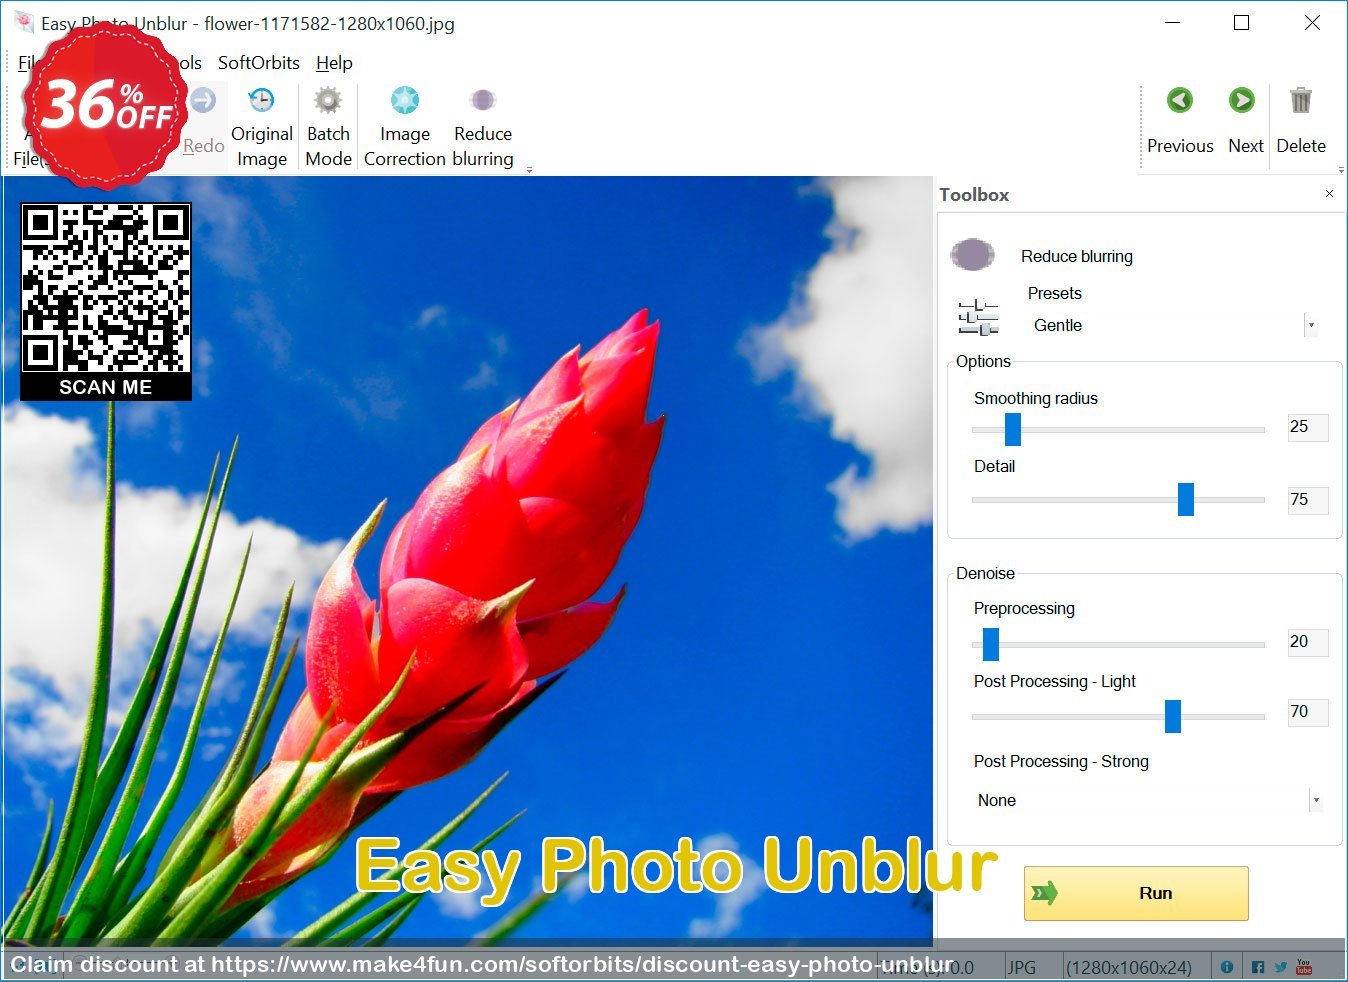Adjust the Detail slider handle
The width and height of the screenshot is (1348, 982).
tap(1186, 499)
